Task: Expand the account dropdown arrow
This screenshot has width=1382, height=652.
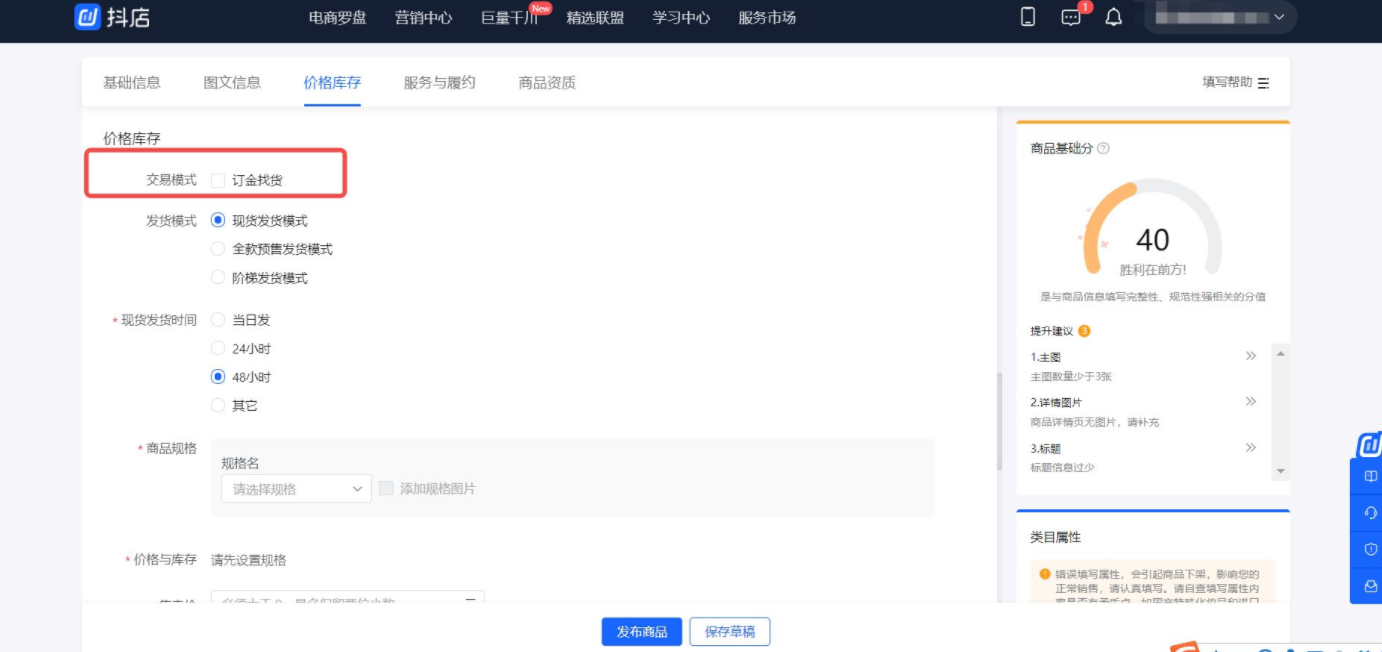Action: 1279,17
